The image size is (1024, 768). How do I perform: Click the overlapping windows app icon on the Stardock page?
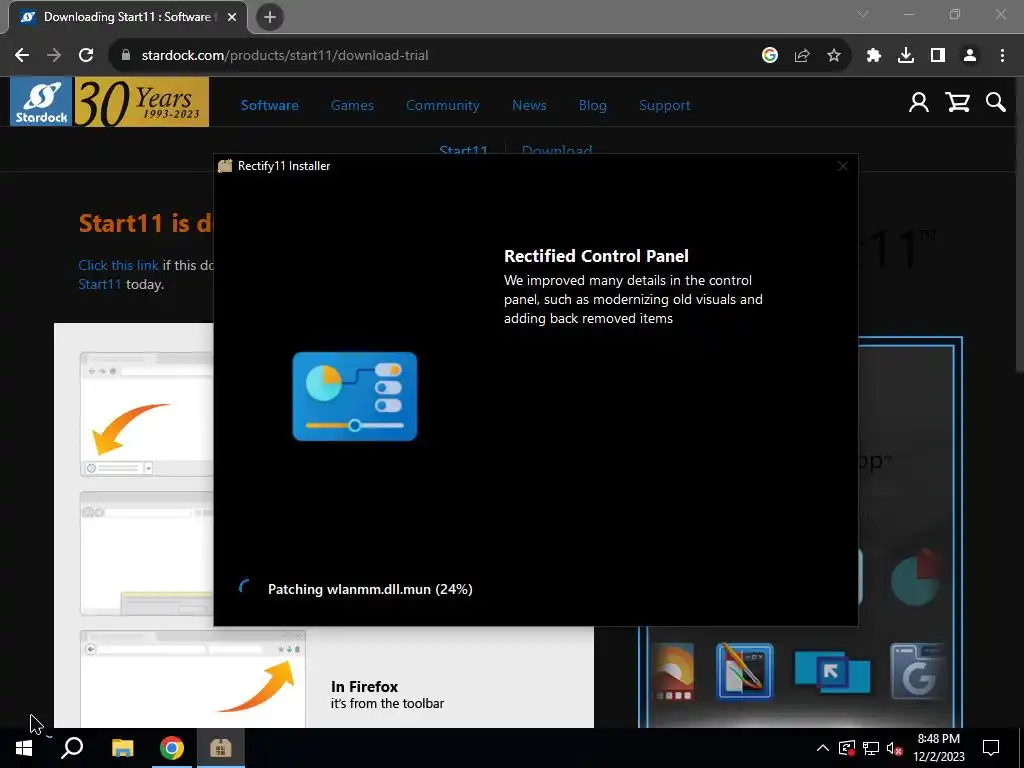coord(832,673)
